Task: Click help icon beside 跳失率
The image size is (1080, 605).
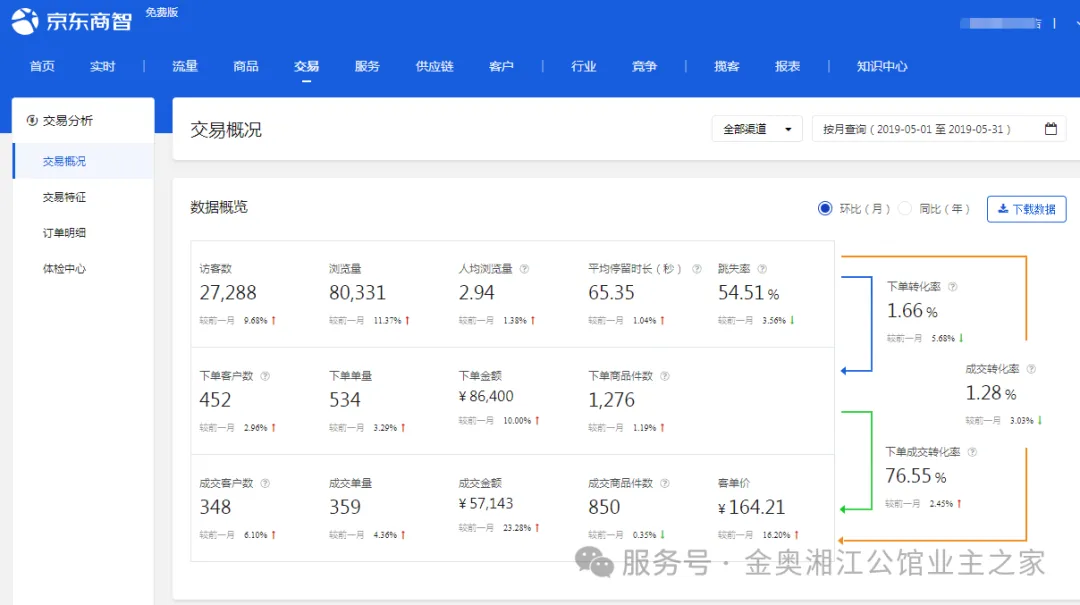Action: [762, 269]
